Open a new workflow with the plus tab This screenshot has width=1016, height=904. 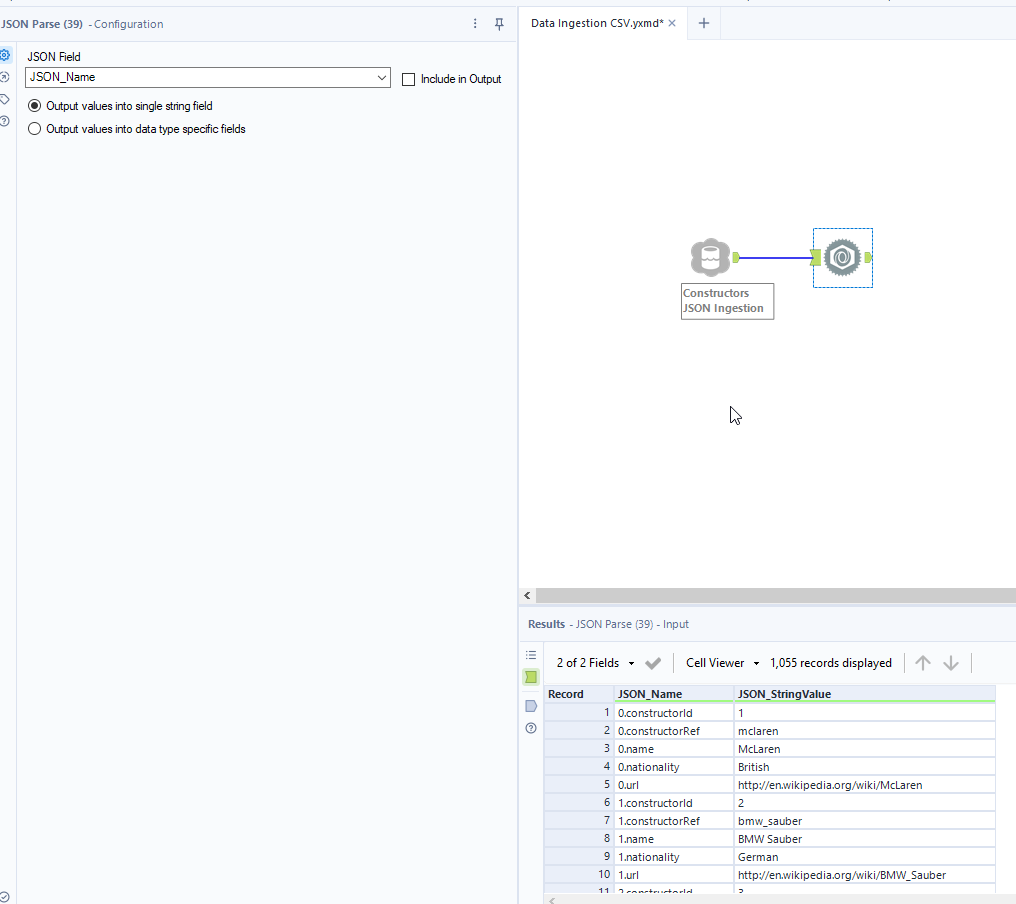[x=704, y=22]
